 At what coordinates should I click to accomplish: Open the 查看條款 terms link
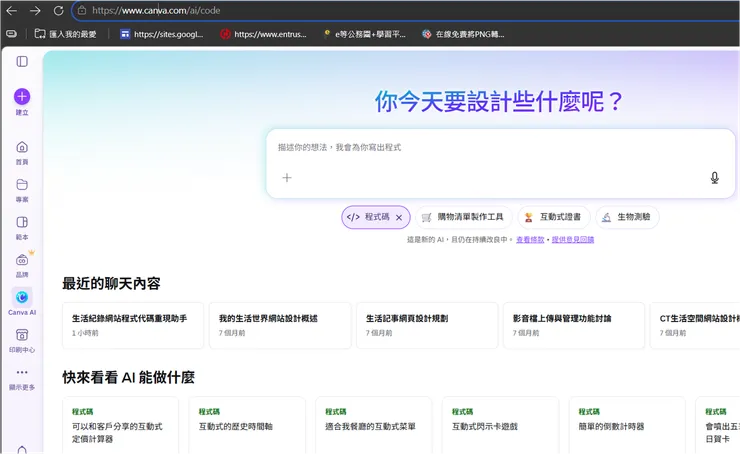coord(530,240)
